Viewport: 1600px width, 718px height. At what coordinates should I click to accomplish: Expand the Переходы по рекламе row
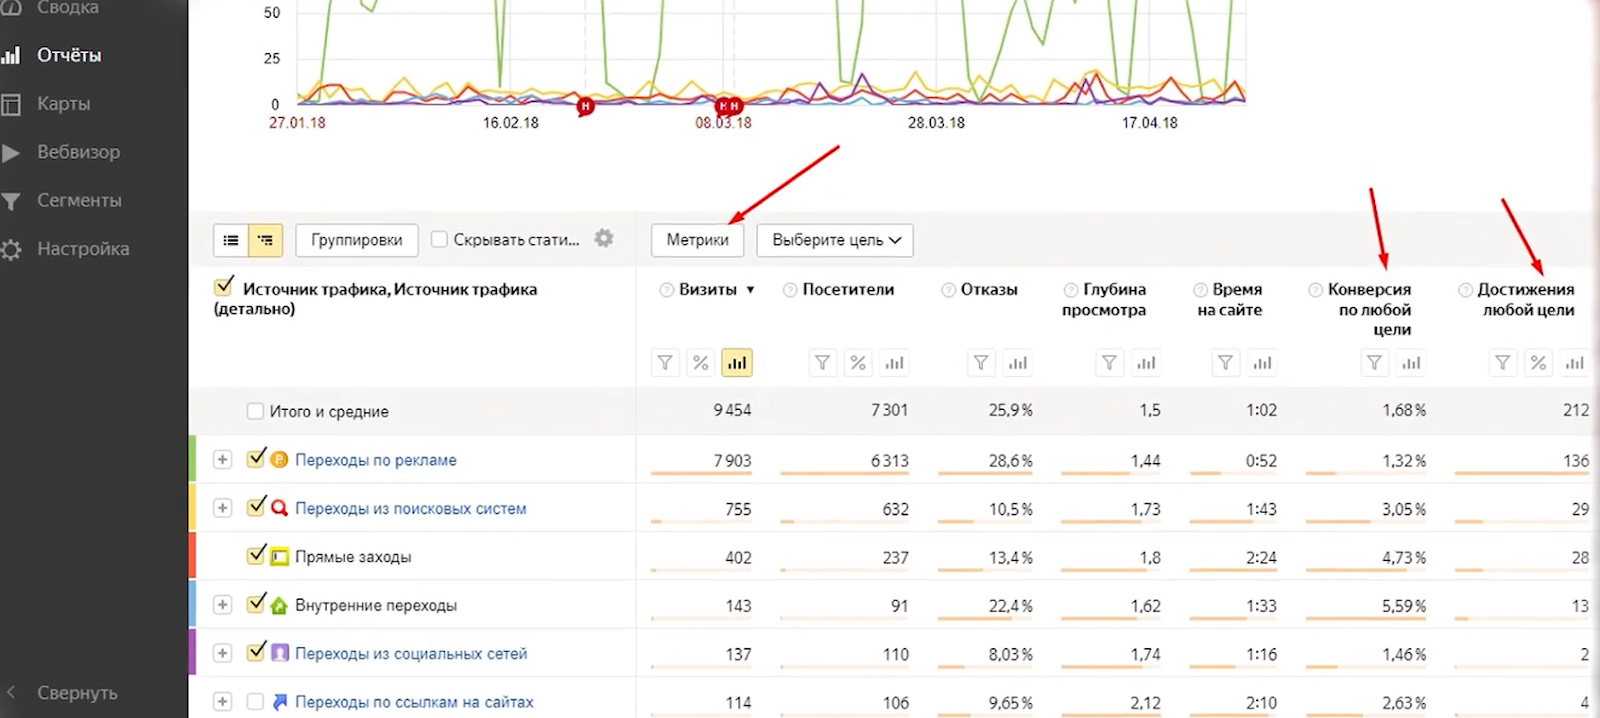(x=222, y=460)
